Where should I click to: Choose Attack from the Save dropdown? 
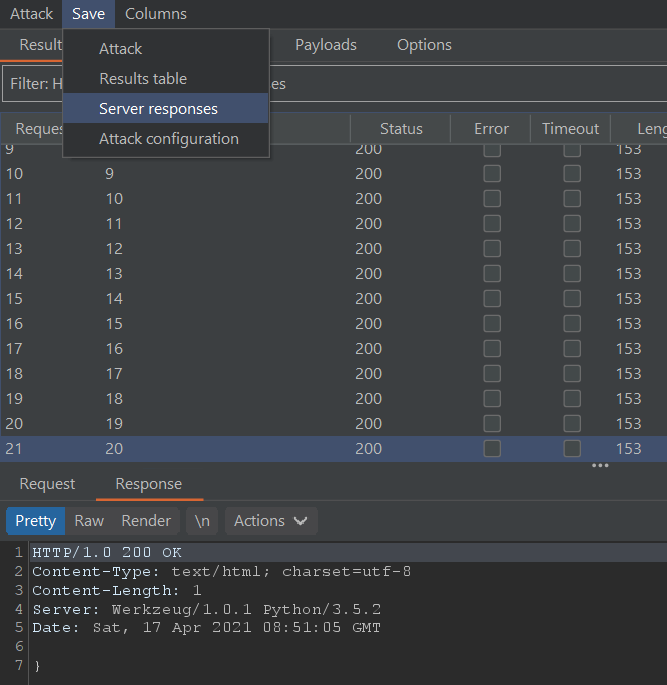pos(166,48)
